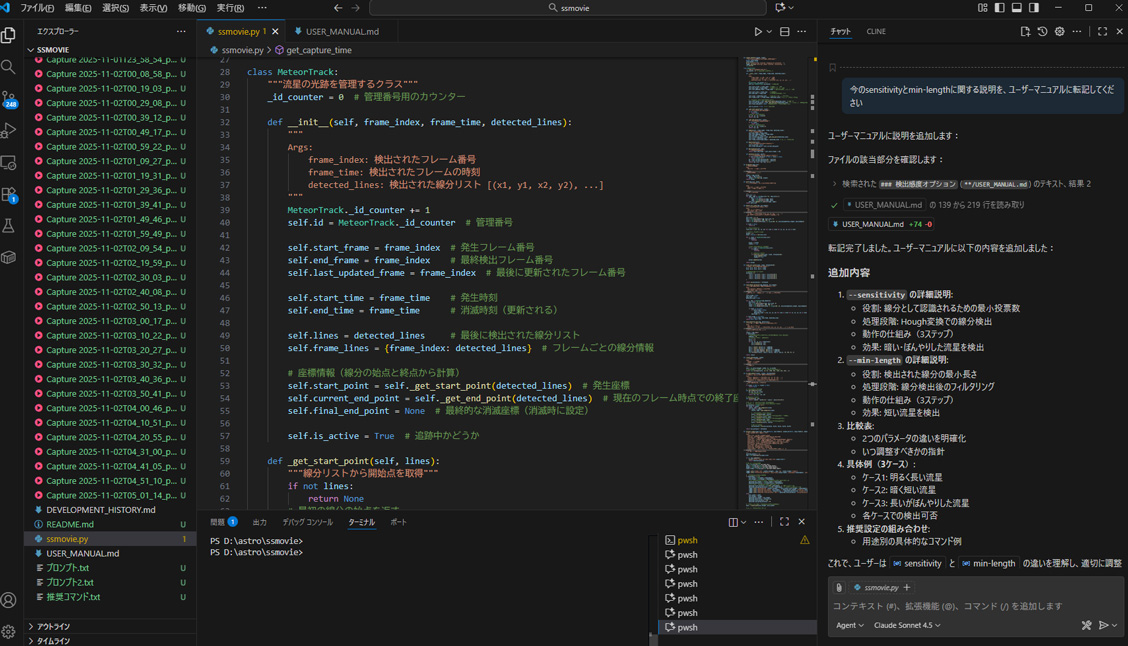Viewport: 1128px width, 646px height.
Task: Open the Search view in activity bar
Action: [x=9, y=67]
